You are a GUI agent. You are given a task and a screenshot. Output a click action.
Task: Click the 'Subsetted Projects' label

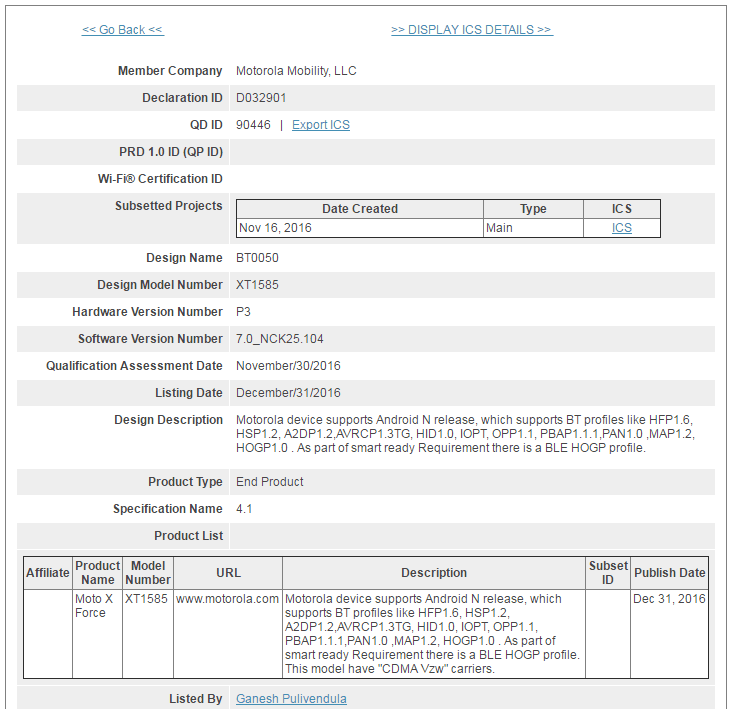tap(169, 206)
